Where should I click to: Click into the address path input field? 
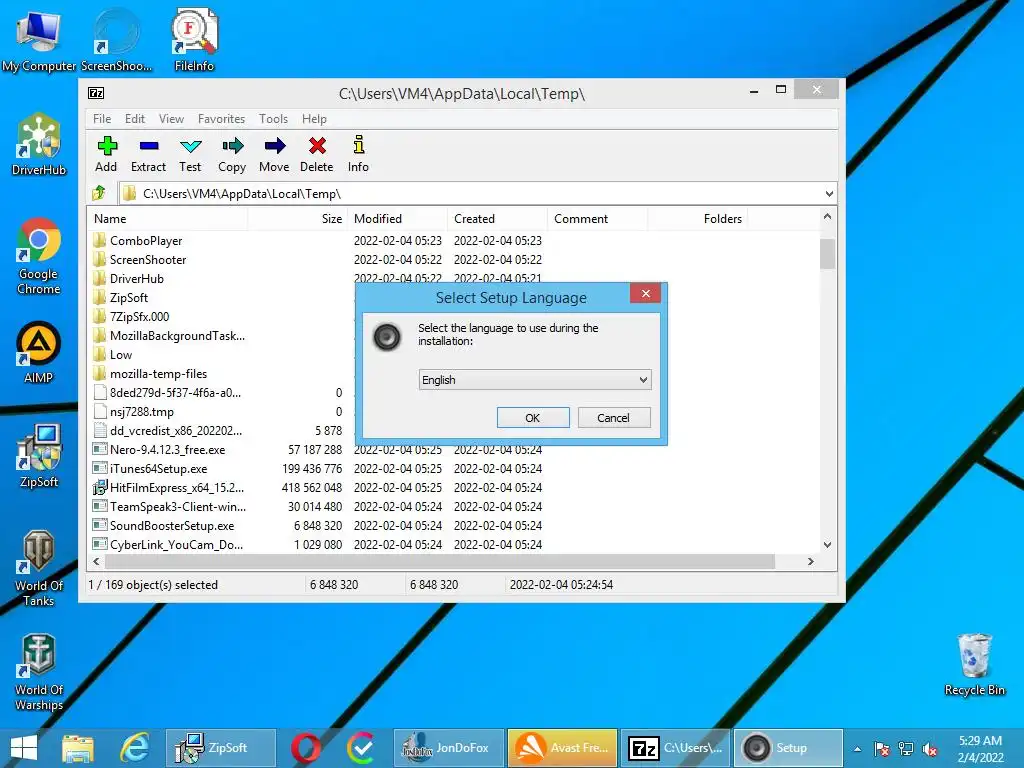[x=478, y=194]
